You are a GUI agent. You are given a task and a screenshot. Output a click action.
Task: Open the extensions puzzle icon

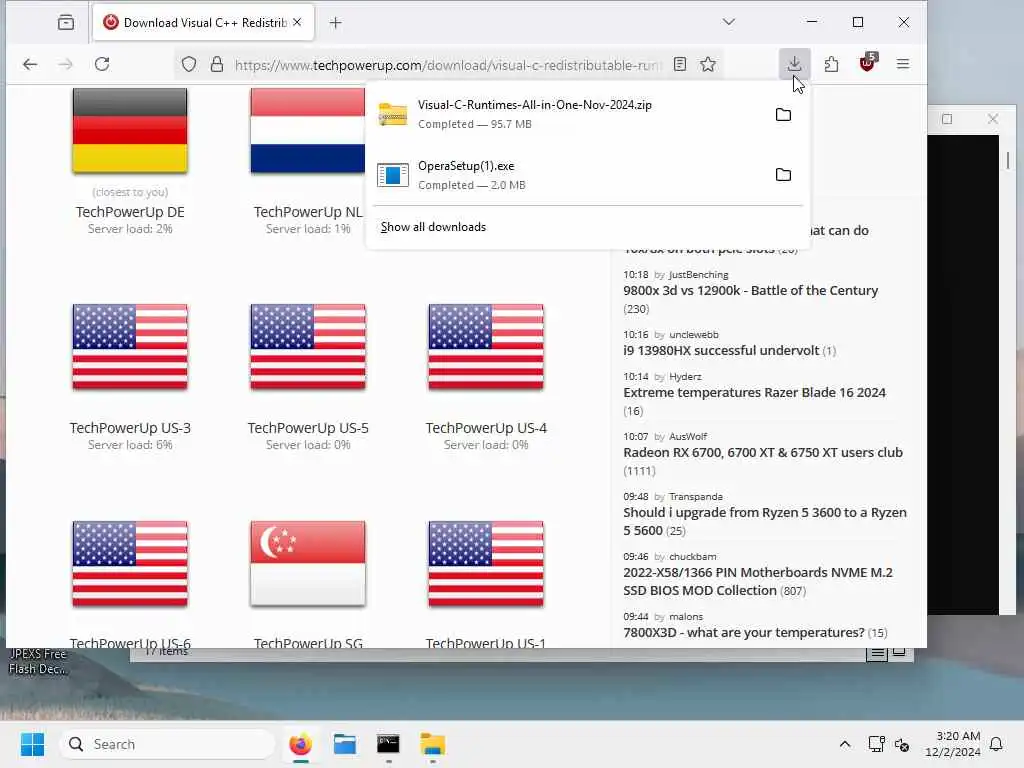831,64
